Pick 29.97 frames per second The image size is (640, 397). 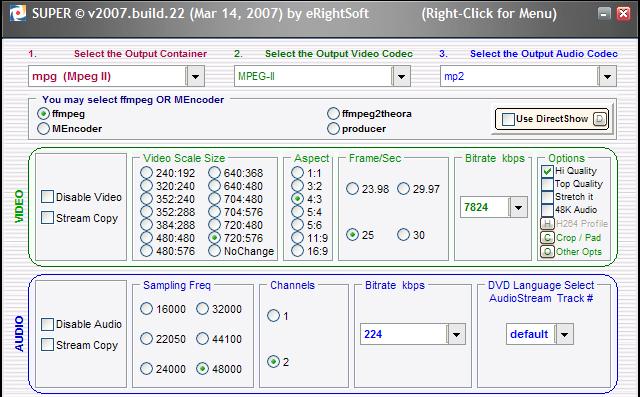coord(403,189)
